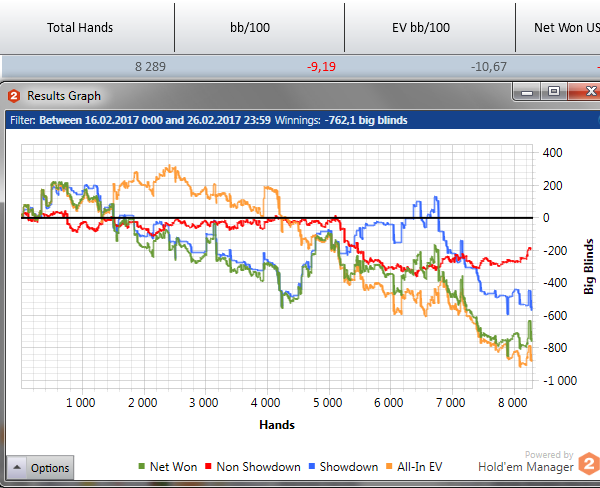Select the Showdown legend label
Image resolution: width=600 pixels, height=488 pixels.
point(349,467)
